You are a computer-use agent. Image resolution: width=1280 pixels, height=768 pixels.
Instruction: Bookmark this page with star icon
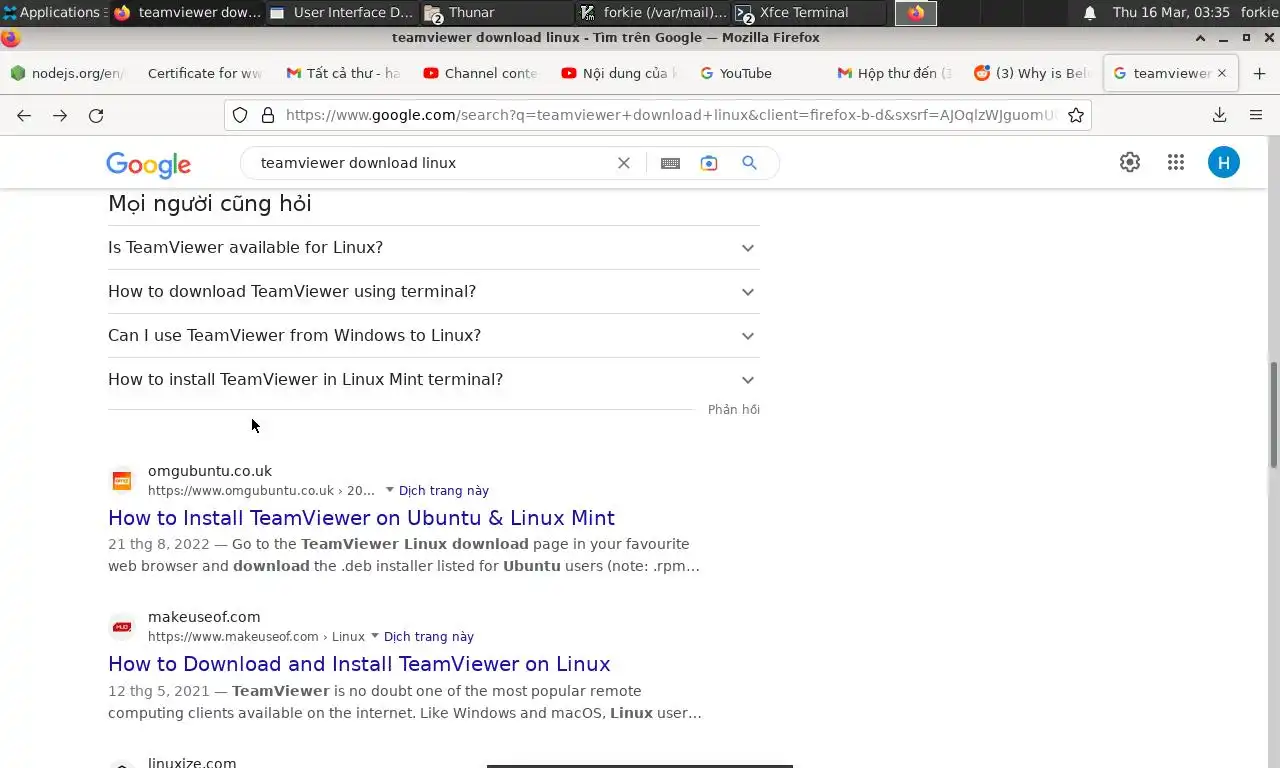pos(1076,115)
